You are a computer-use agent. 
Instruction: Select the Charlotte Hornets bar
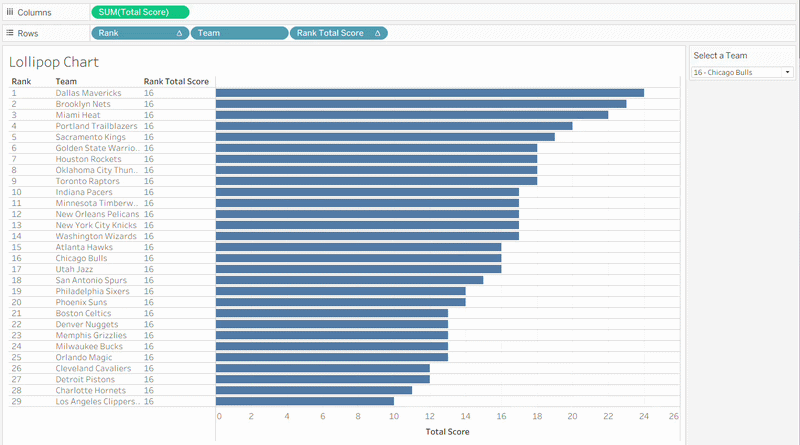(314, 391)
